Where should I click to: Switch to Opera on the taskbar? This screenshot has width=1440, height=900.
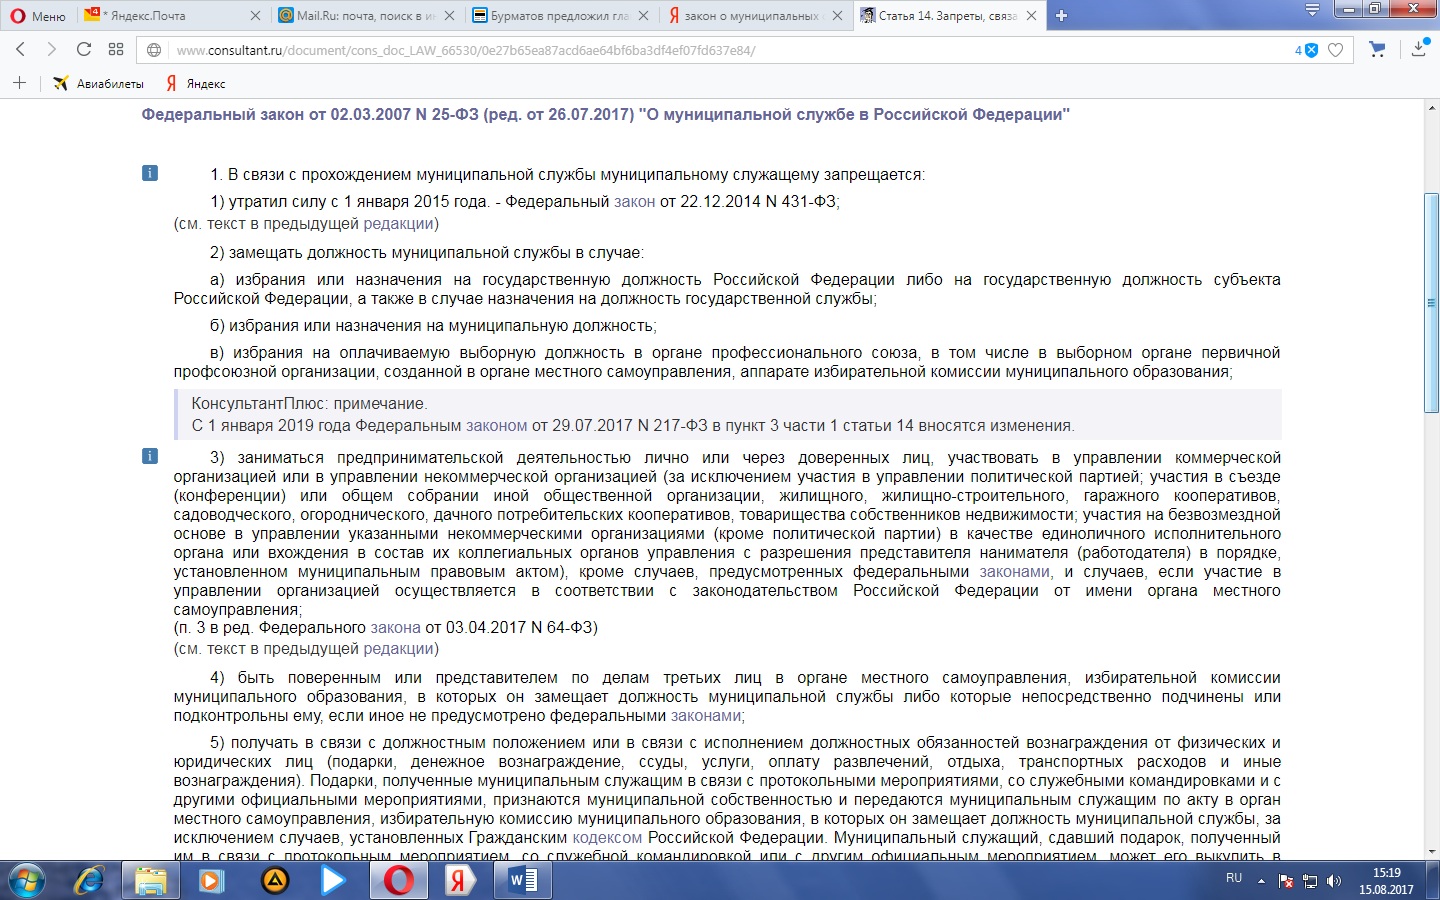[399, 881]
